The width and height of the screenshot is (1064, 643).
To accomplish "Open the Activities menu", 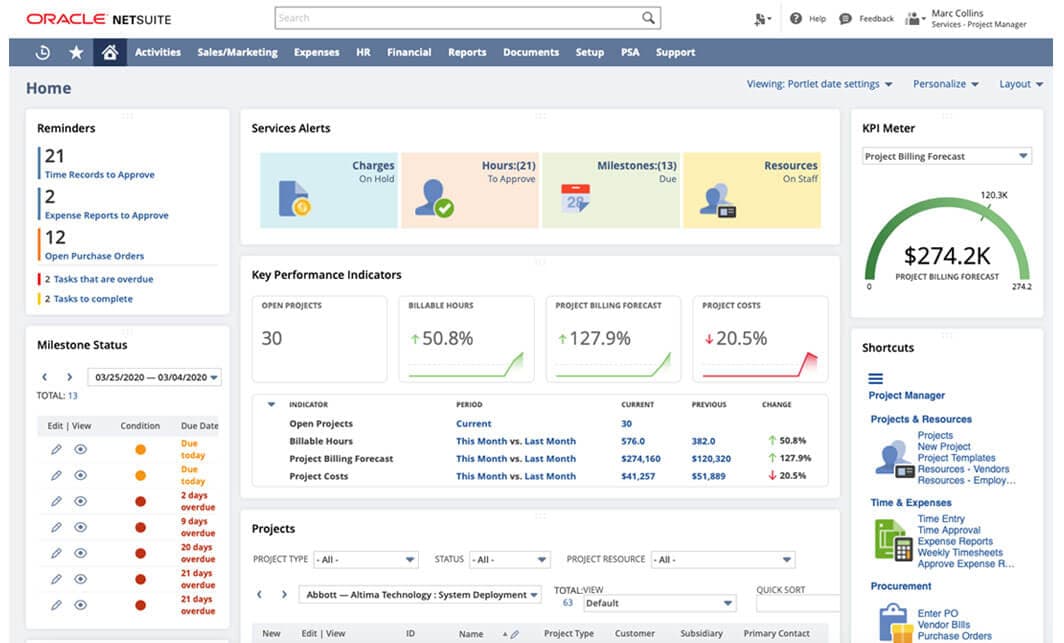I will [x=158, y=52].
